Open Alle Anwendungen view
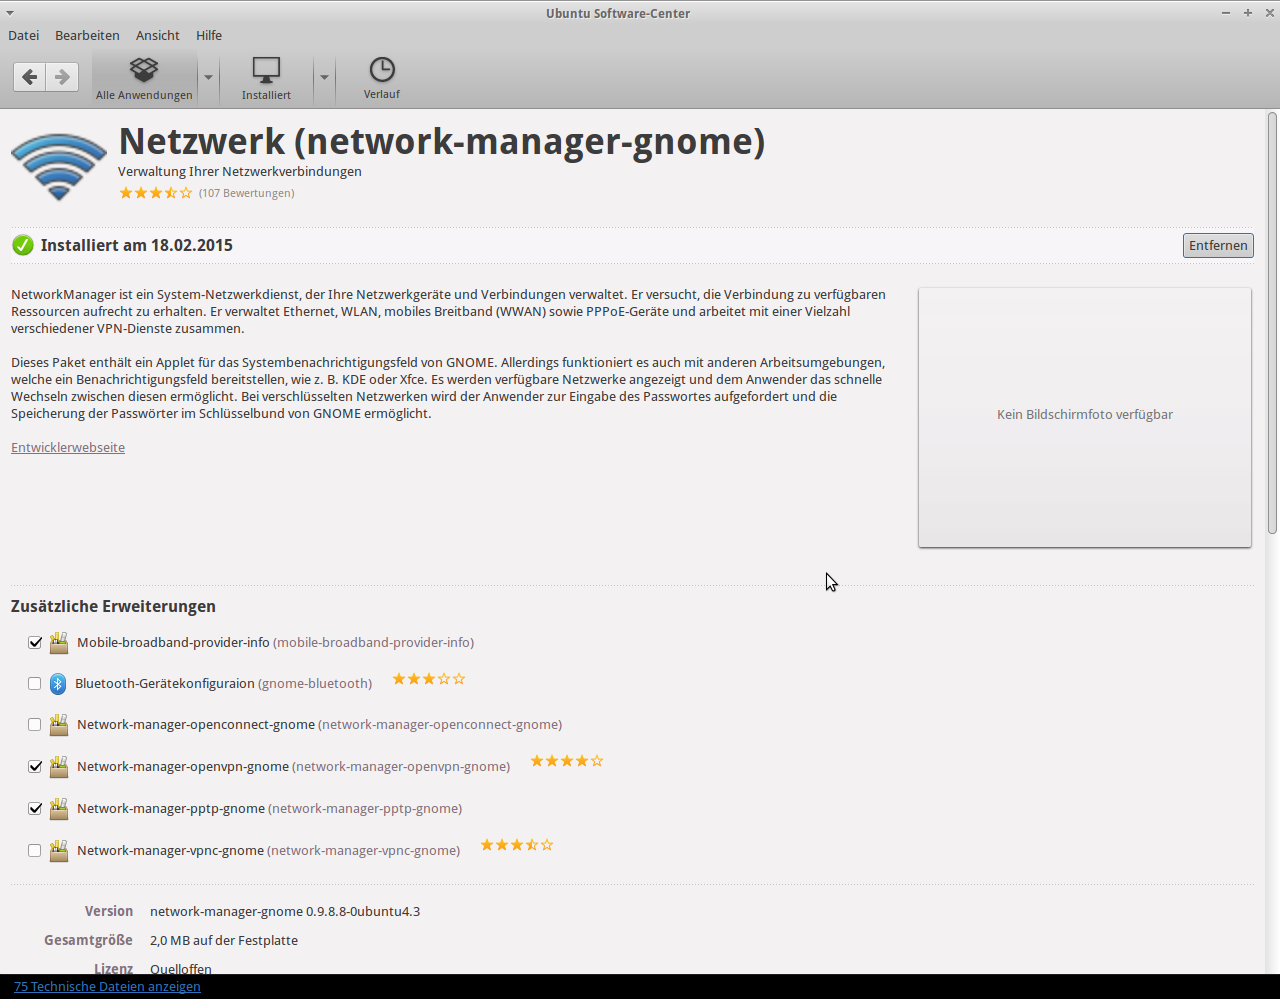The width and height of the screenshot is (1280, 999). click(144, 78)
